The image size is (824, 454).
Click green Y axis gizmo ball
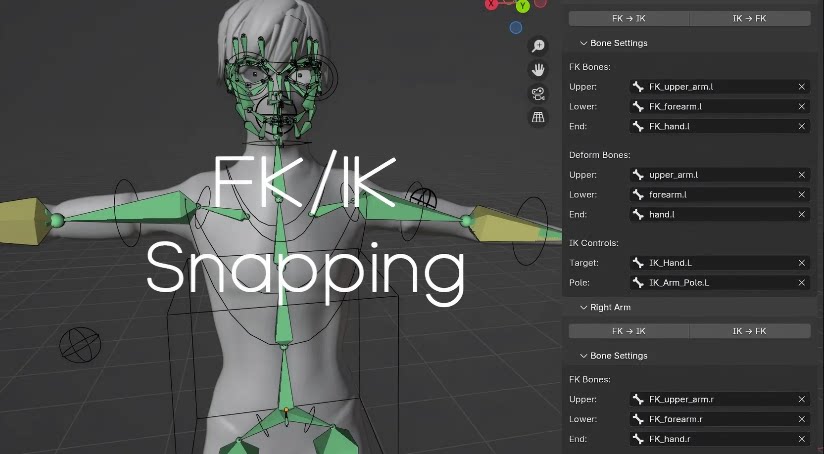(x=522, y=6)
